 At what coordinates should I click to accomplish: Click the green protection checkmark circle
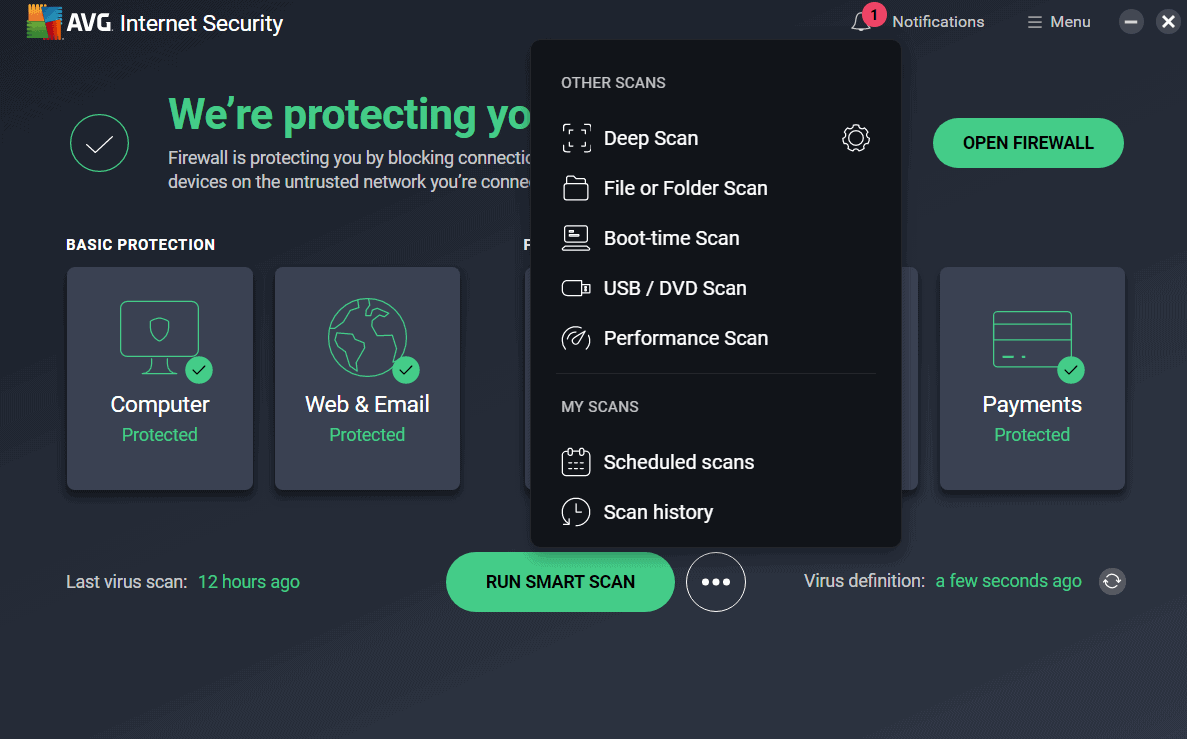(x=99, y=143)
